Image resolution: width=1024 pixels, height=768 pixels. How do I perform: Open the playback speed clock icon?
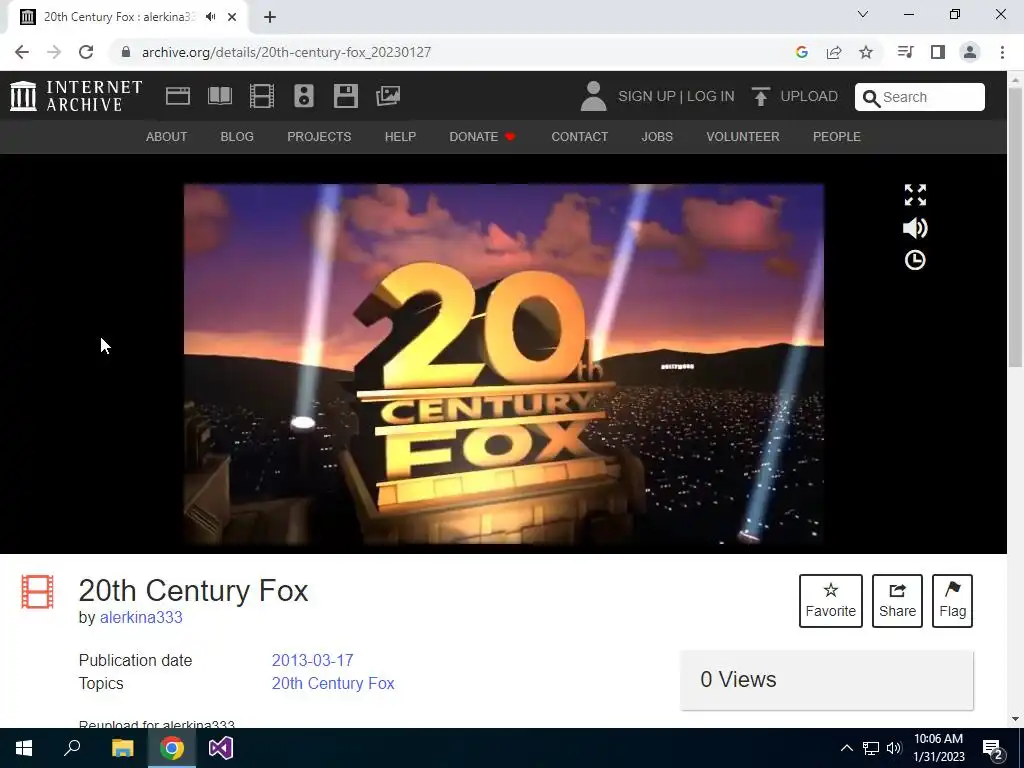pos(915,260)
